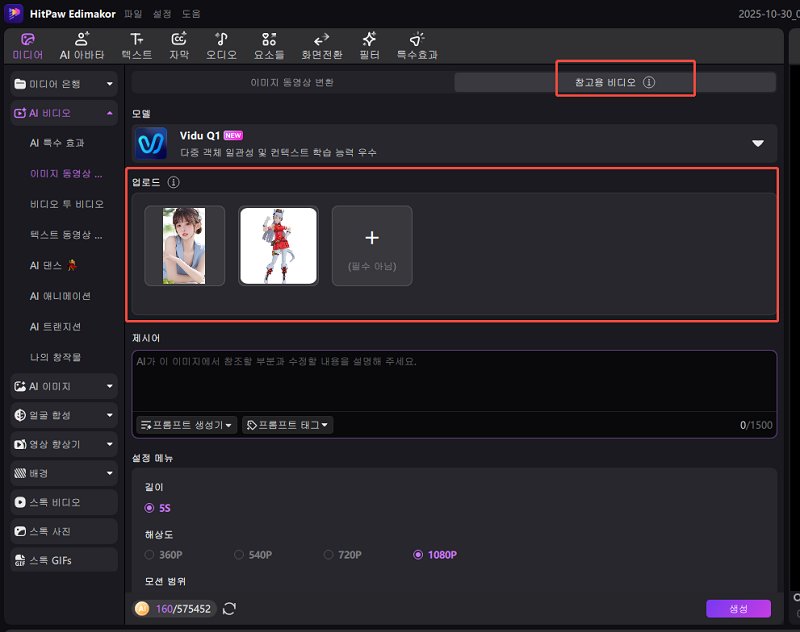Select 비디오 투 비디오 in the sidebar

click(x=66, y=206)
